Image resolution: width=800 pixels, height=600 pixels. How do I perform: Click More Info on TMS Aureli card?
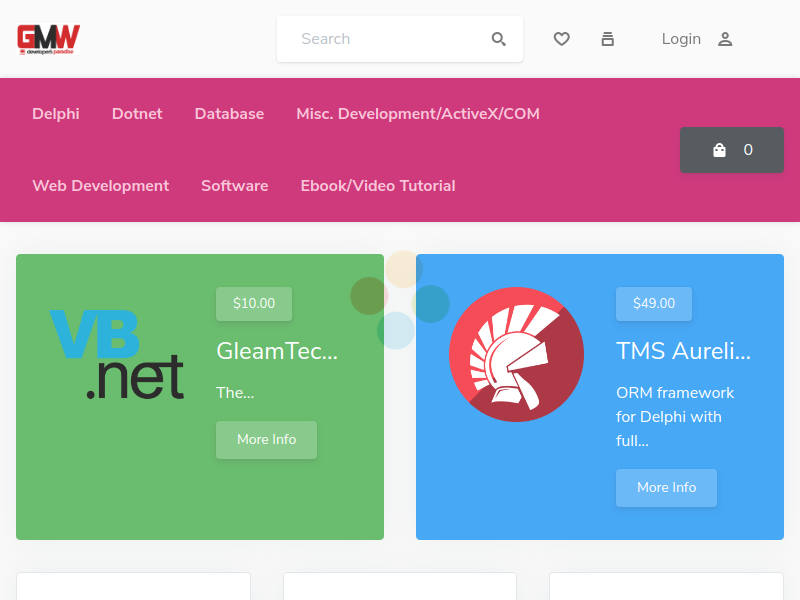click(666, 488)
